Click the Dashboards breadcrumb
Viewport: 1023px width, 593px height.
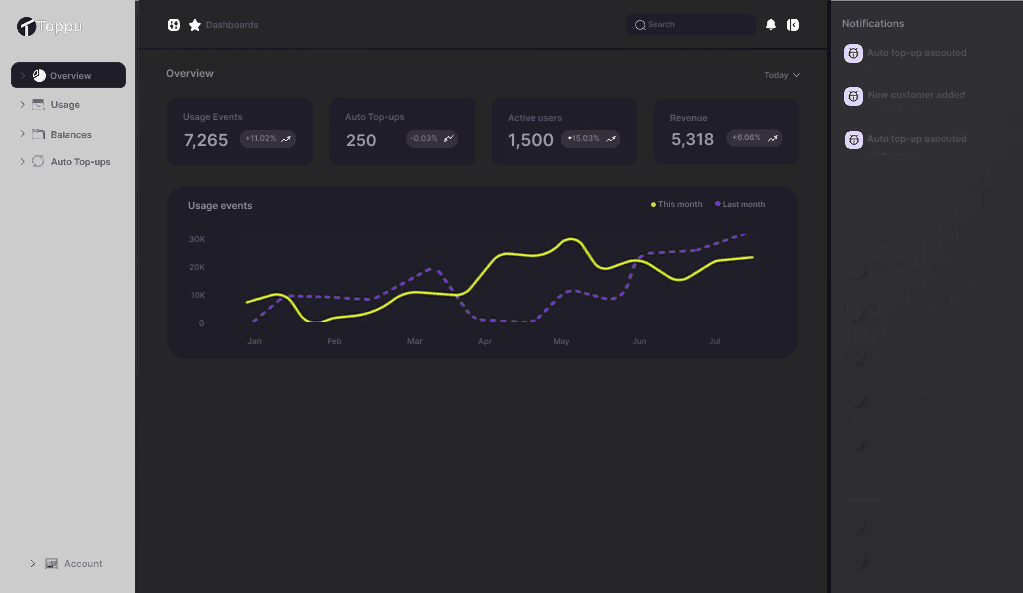pos(232,25)
